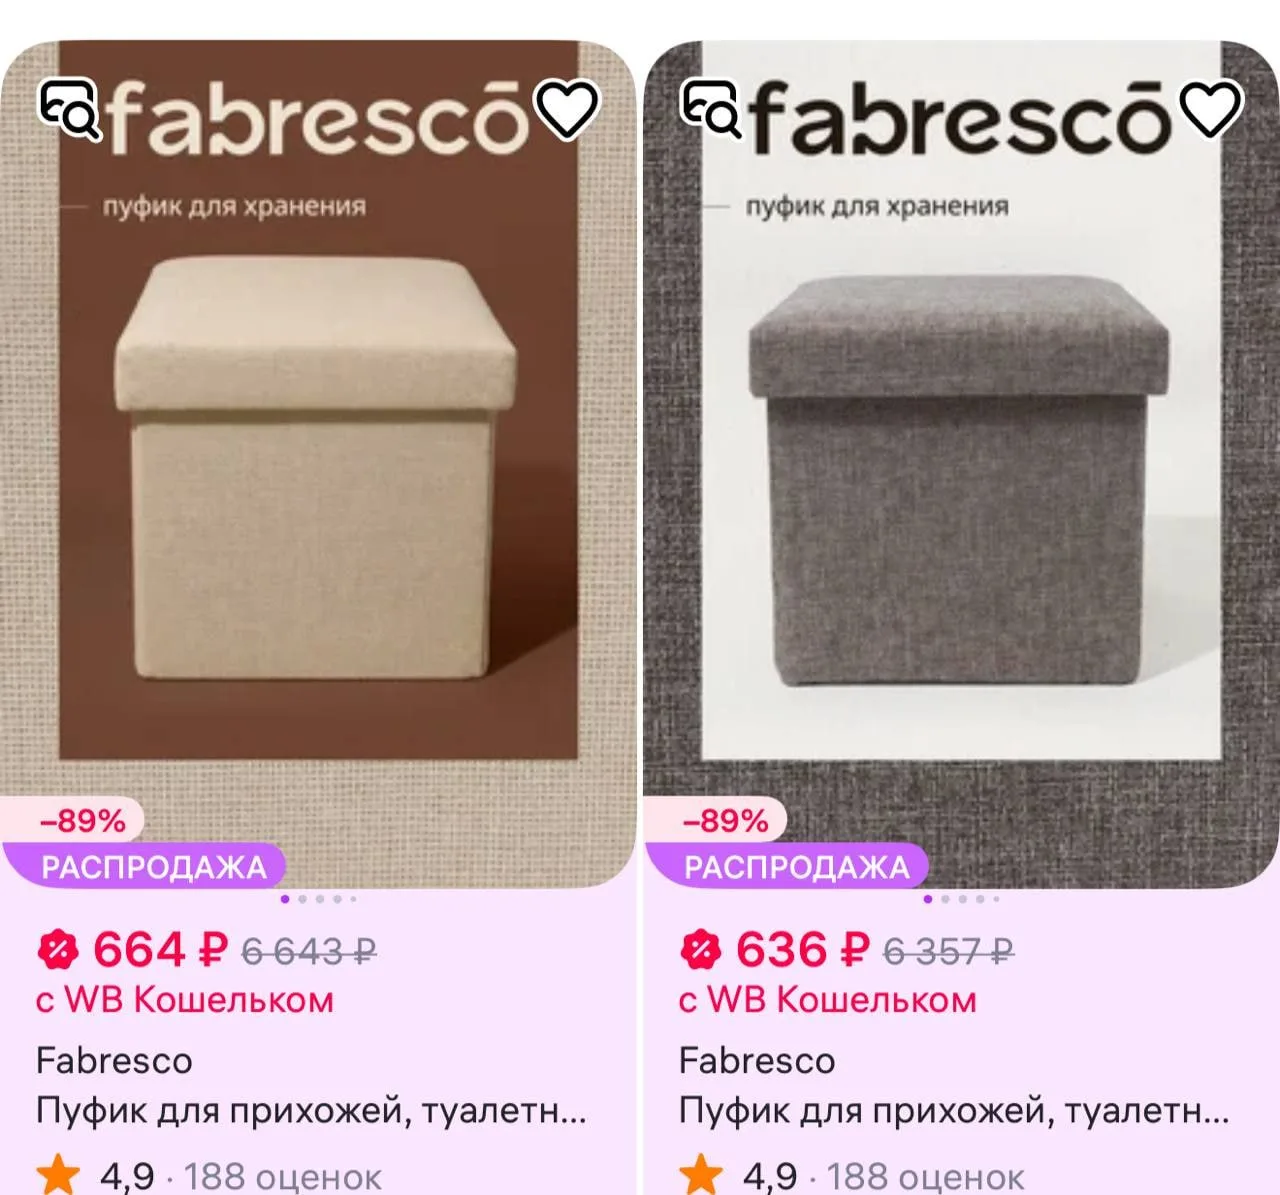The image size is (1280, 1195).
Task: Tap similar-image search icon on beige pouf
Action: [70, 108]
